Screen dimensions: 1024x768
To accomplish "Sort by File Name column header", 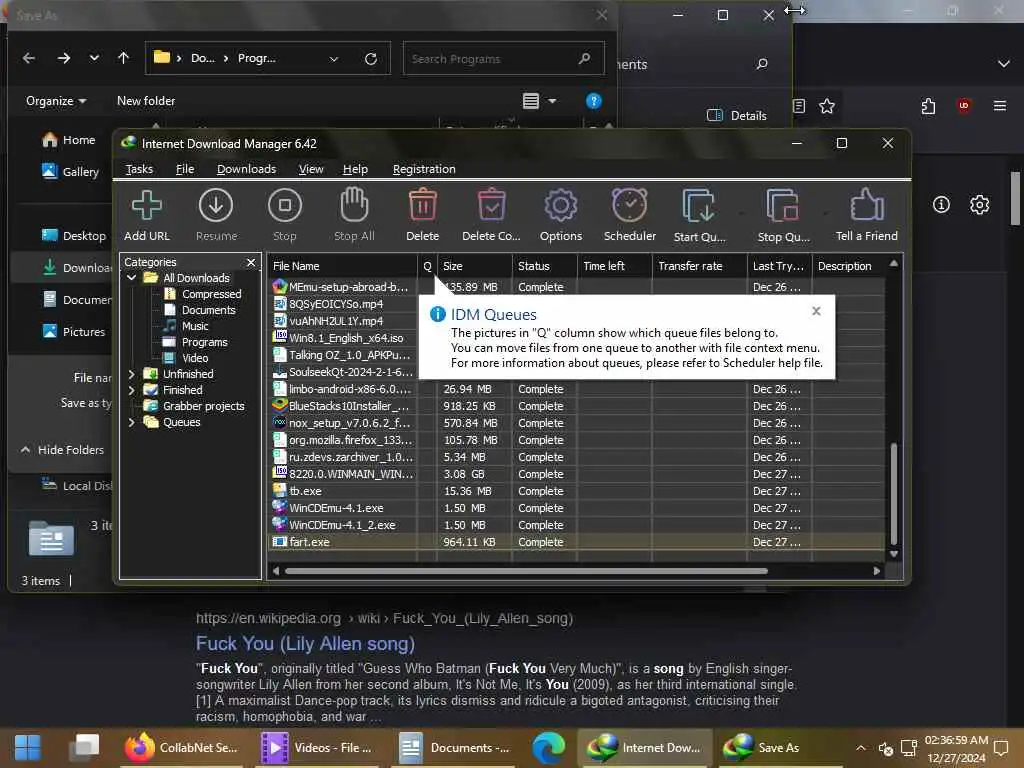I will click(342, 266).
